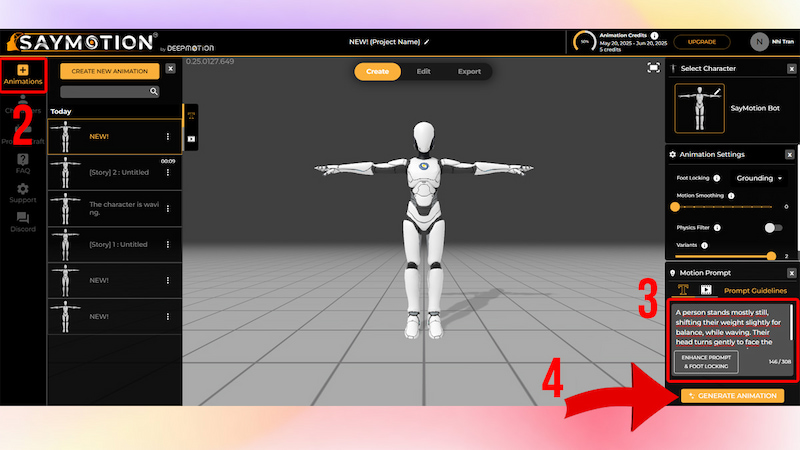The image size is (800, 450).
Task: Open the Discord link in sidebar
Action: (22, 222)
